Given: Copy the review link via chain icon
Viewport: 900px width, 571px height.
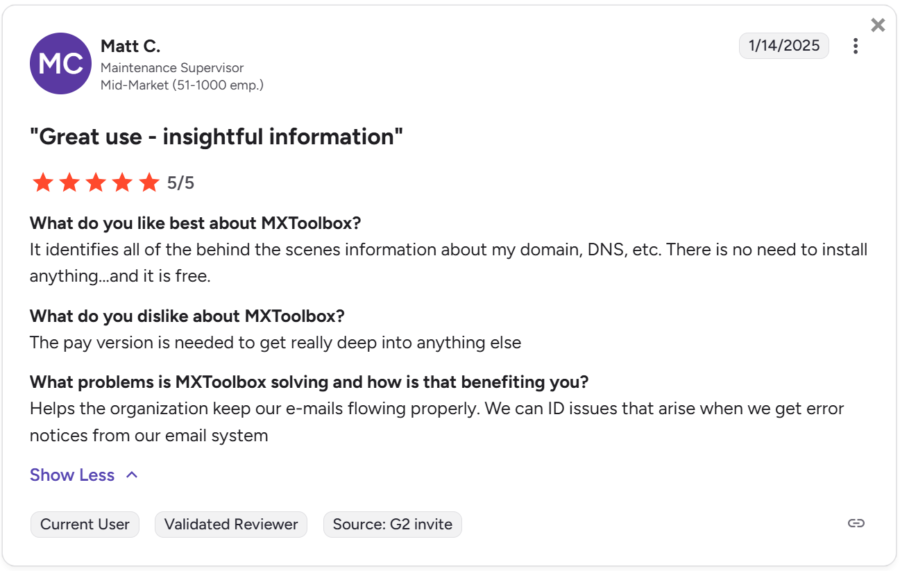Looking at the screenshot, I should 856,523.
